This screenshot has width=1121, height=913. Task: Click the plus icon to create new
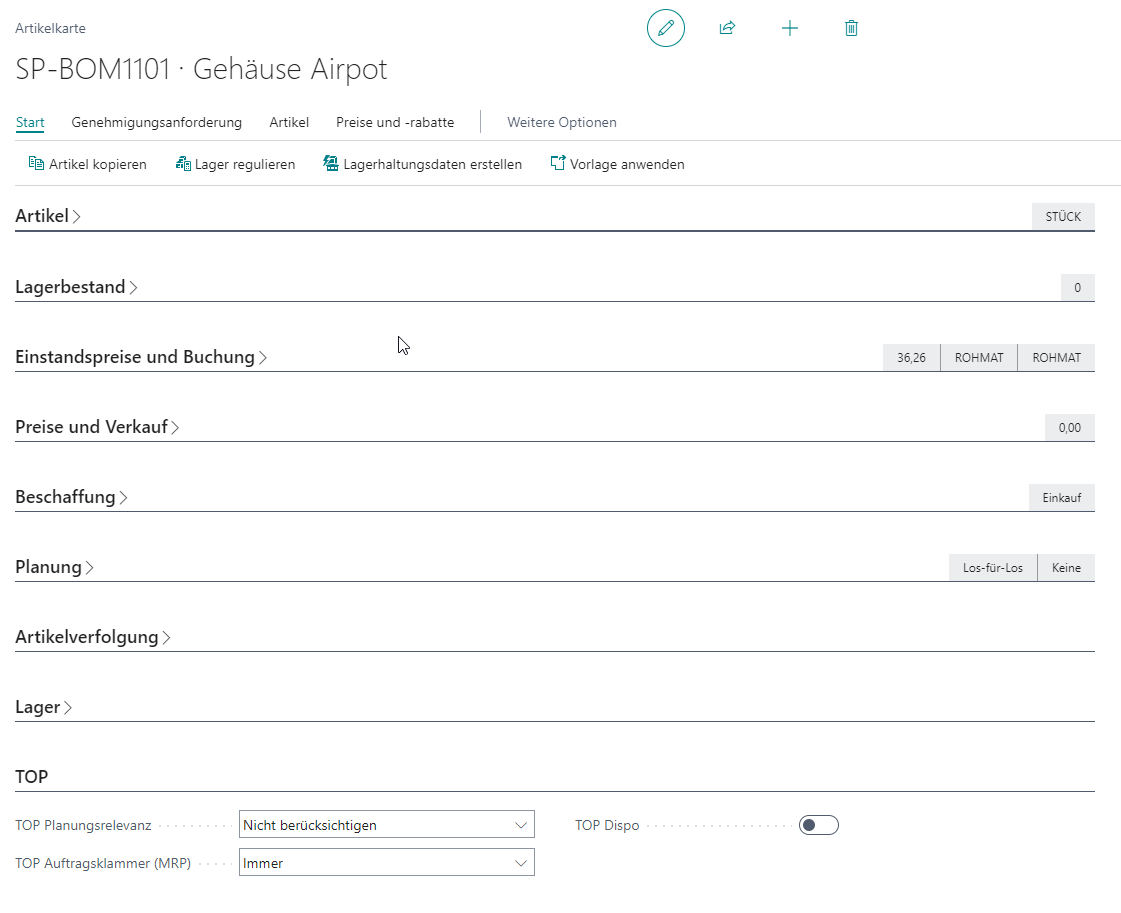point(790,28)
